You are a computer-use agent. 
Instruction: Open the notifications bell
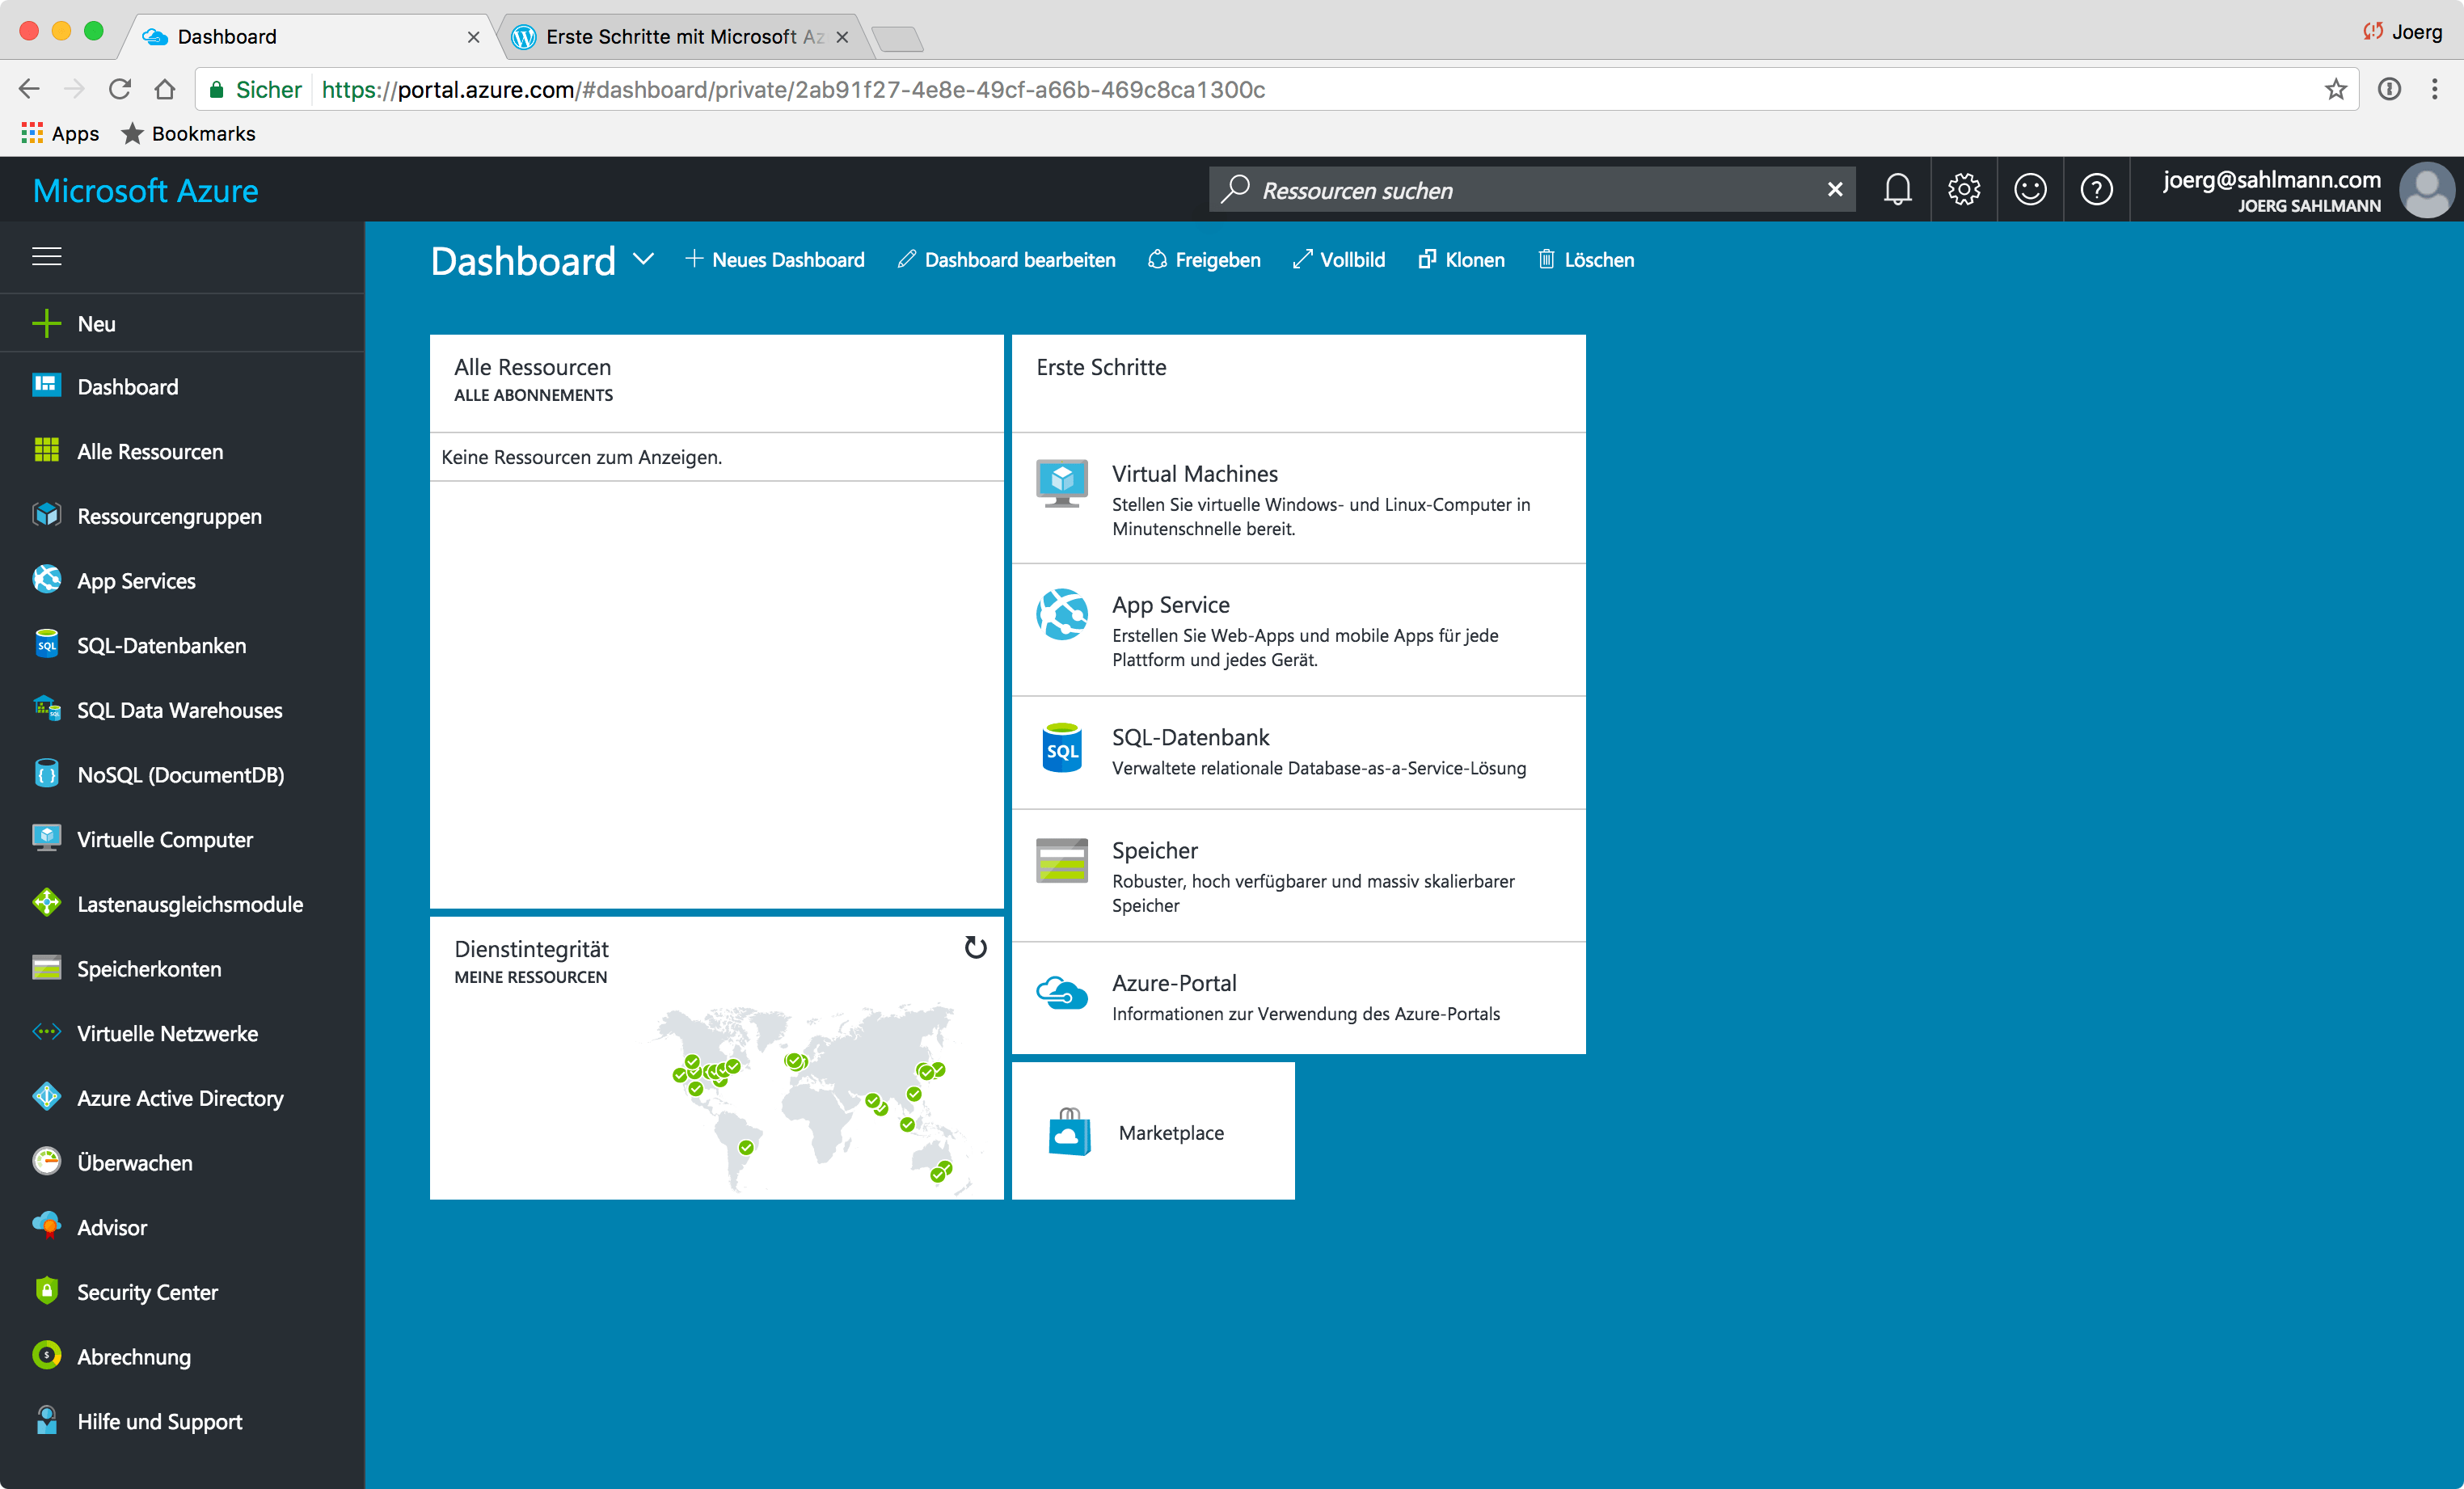1897,189
